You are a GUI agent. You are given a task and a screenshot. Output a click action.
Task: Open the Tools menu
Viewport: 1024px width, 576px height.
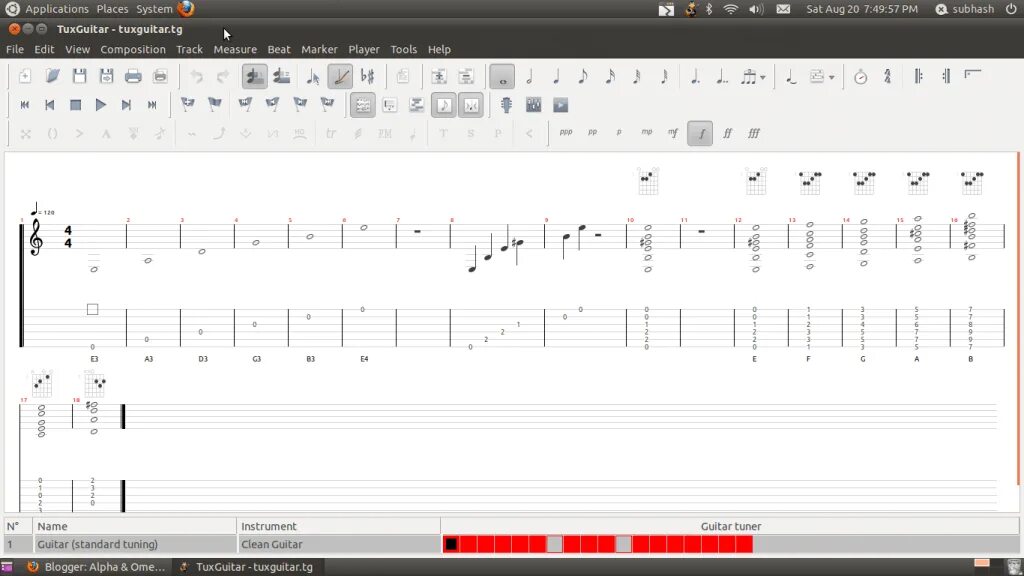pos(404,50)
